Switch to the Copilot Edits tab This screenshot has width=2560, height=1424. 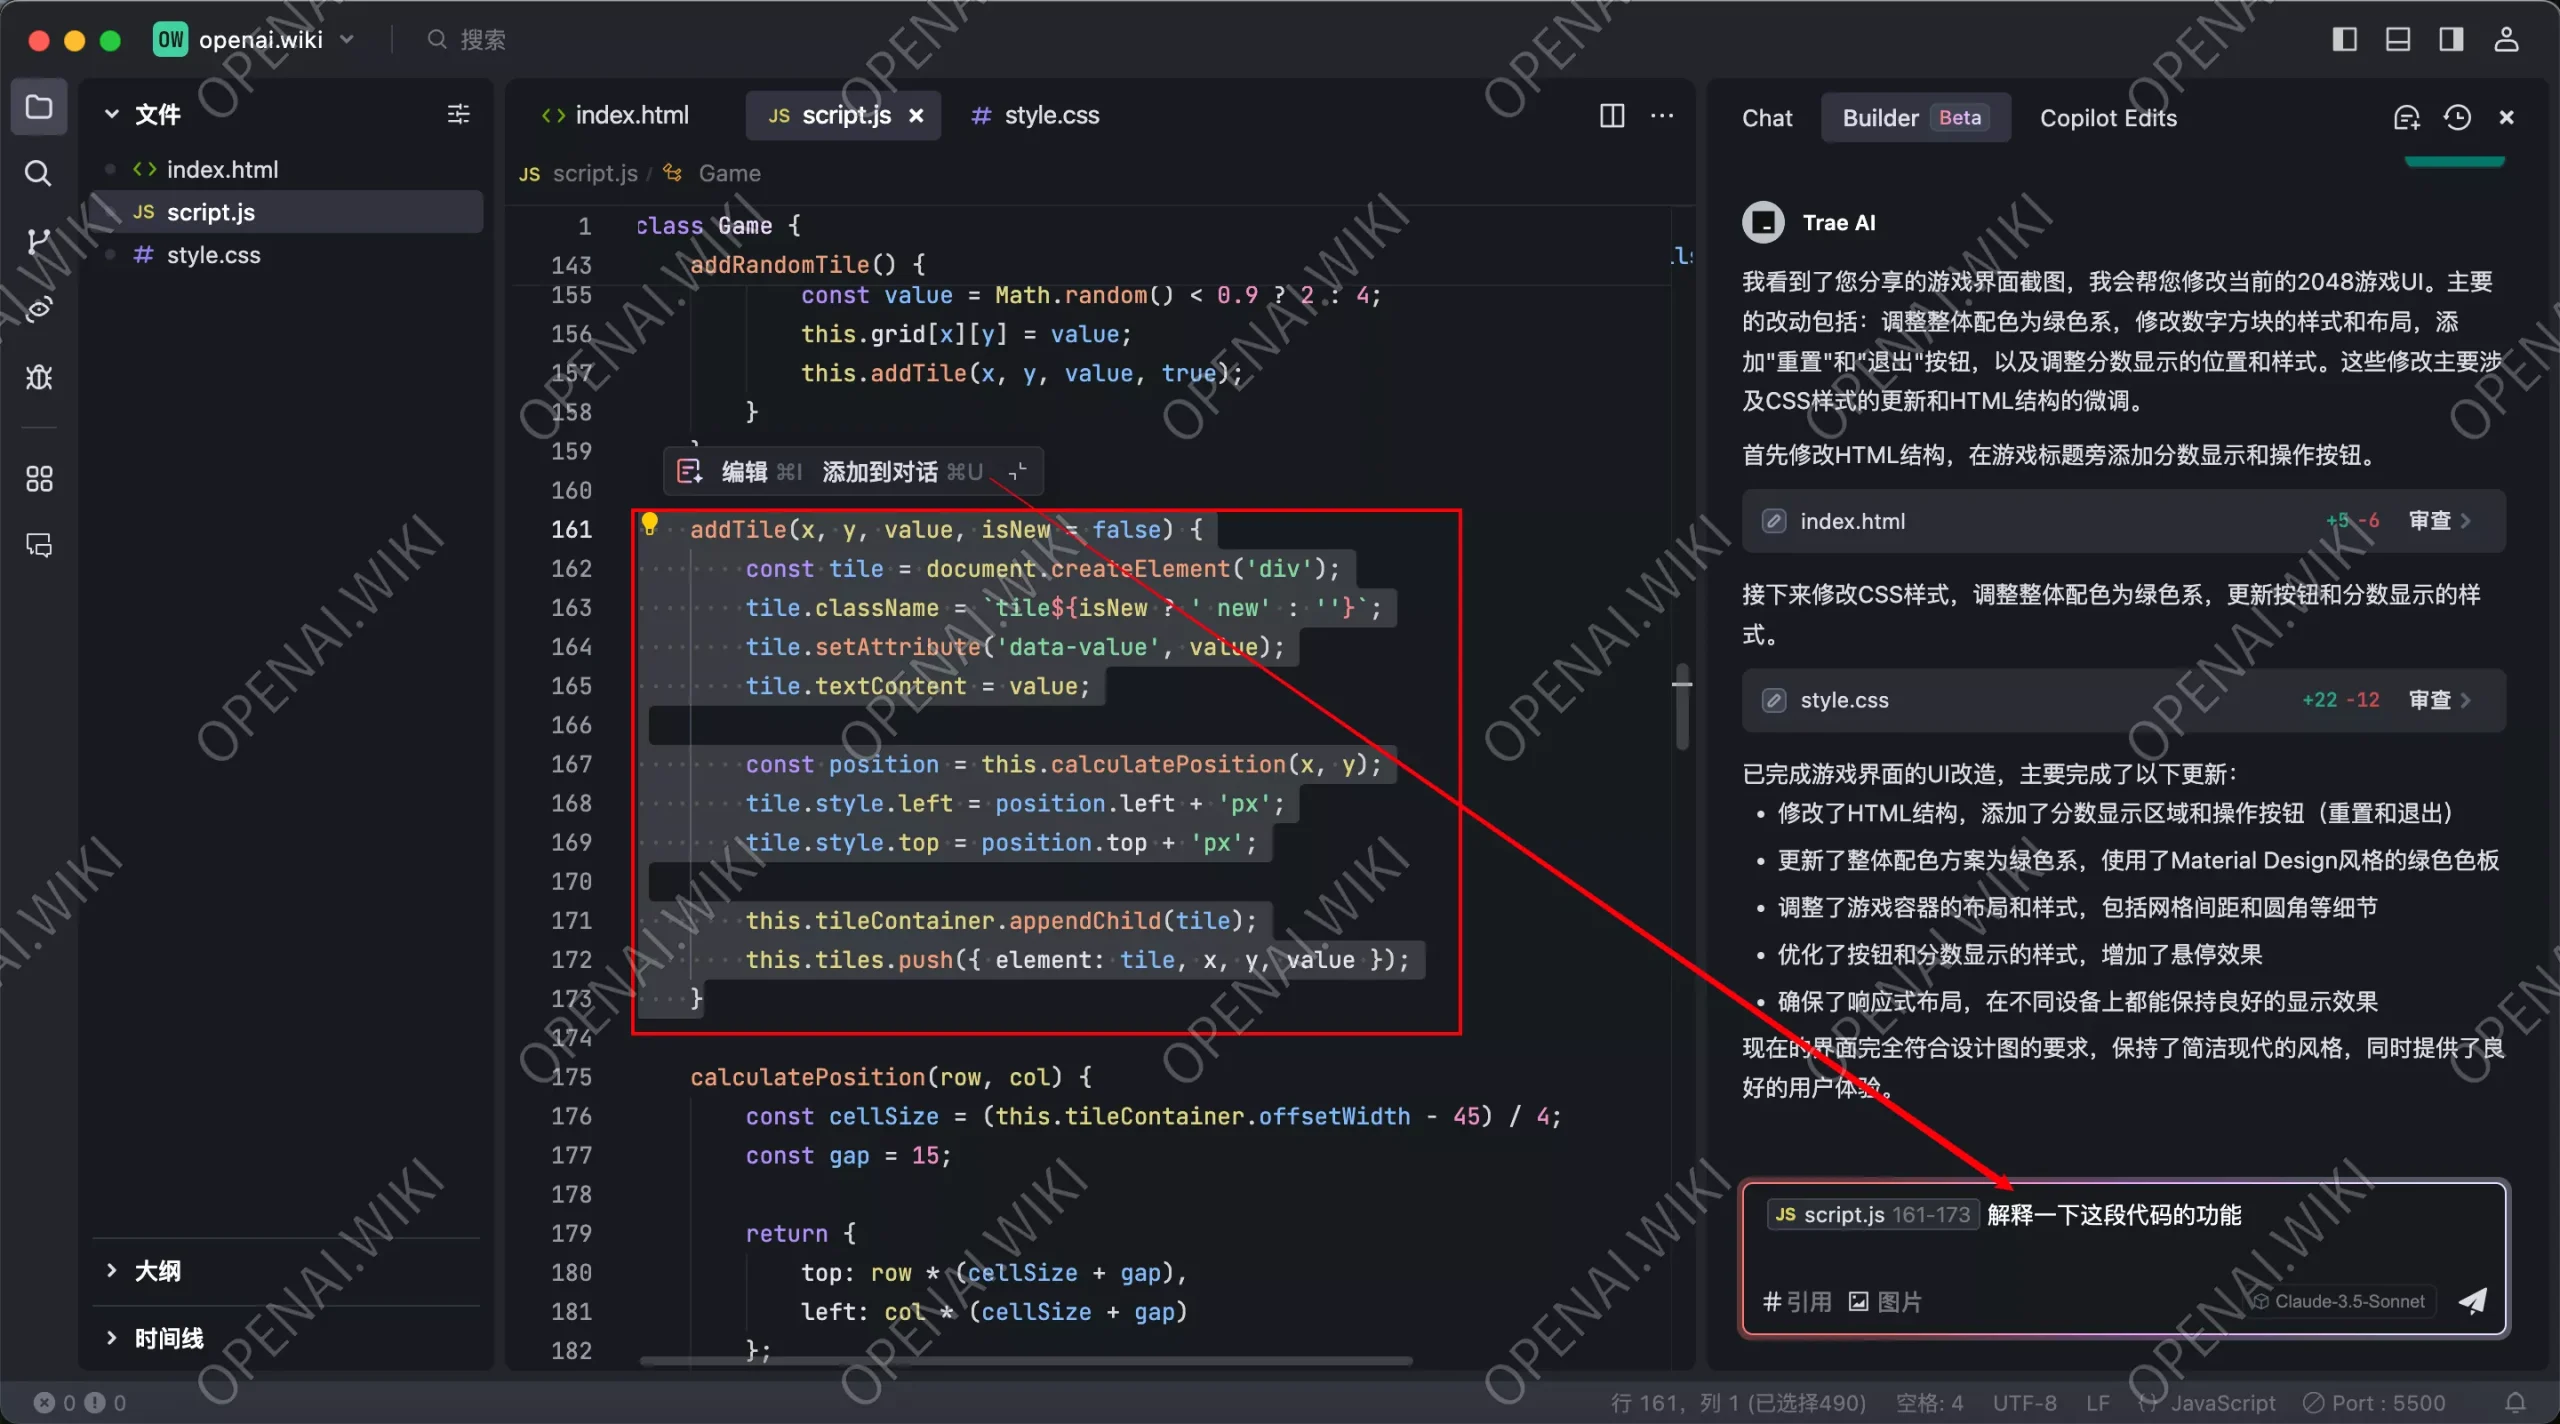click(2108, 118)
